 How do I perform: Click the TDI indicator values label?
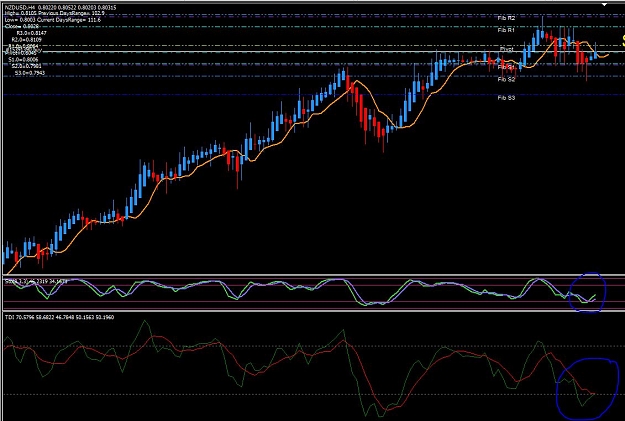pos(59,317)
